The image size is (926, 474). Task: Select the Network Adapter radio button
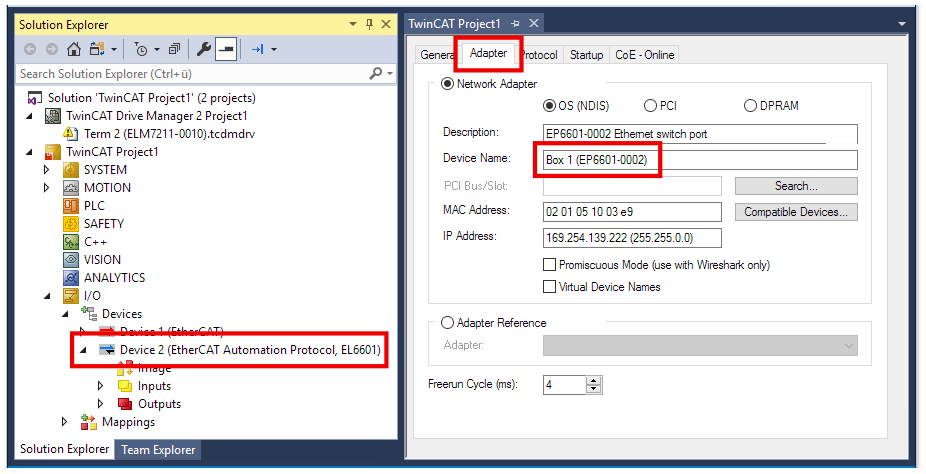(447, 84)
